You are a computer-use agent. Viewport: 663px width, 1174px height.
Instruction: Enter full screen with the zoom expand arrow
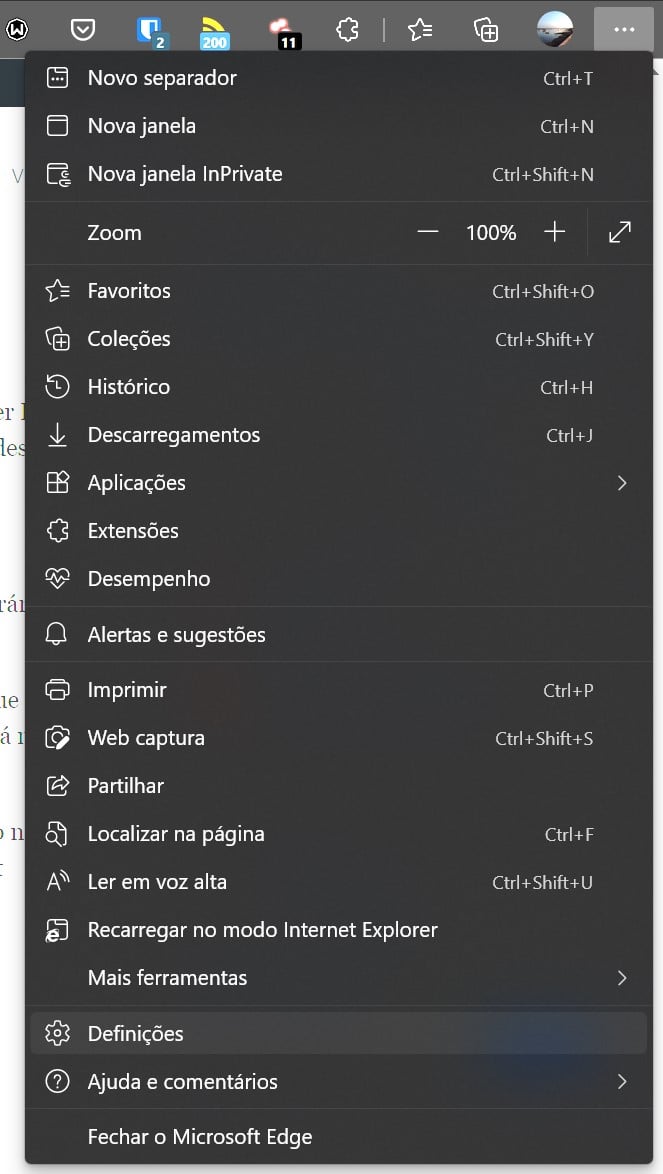[x=620, y=232]
